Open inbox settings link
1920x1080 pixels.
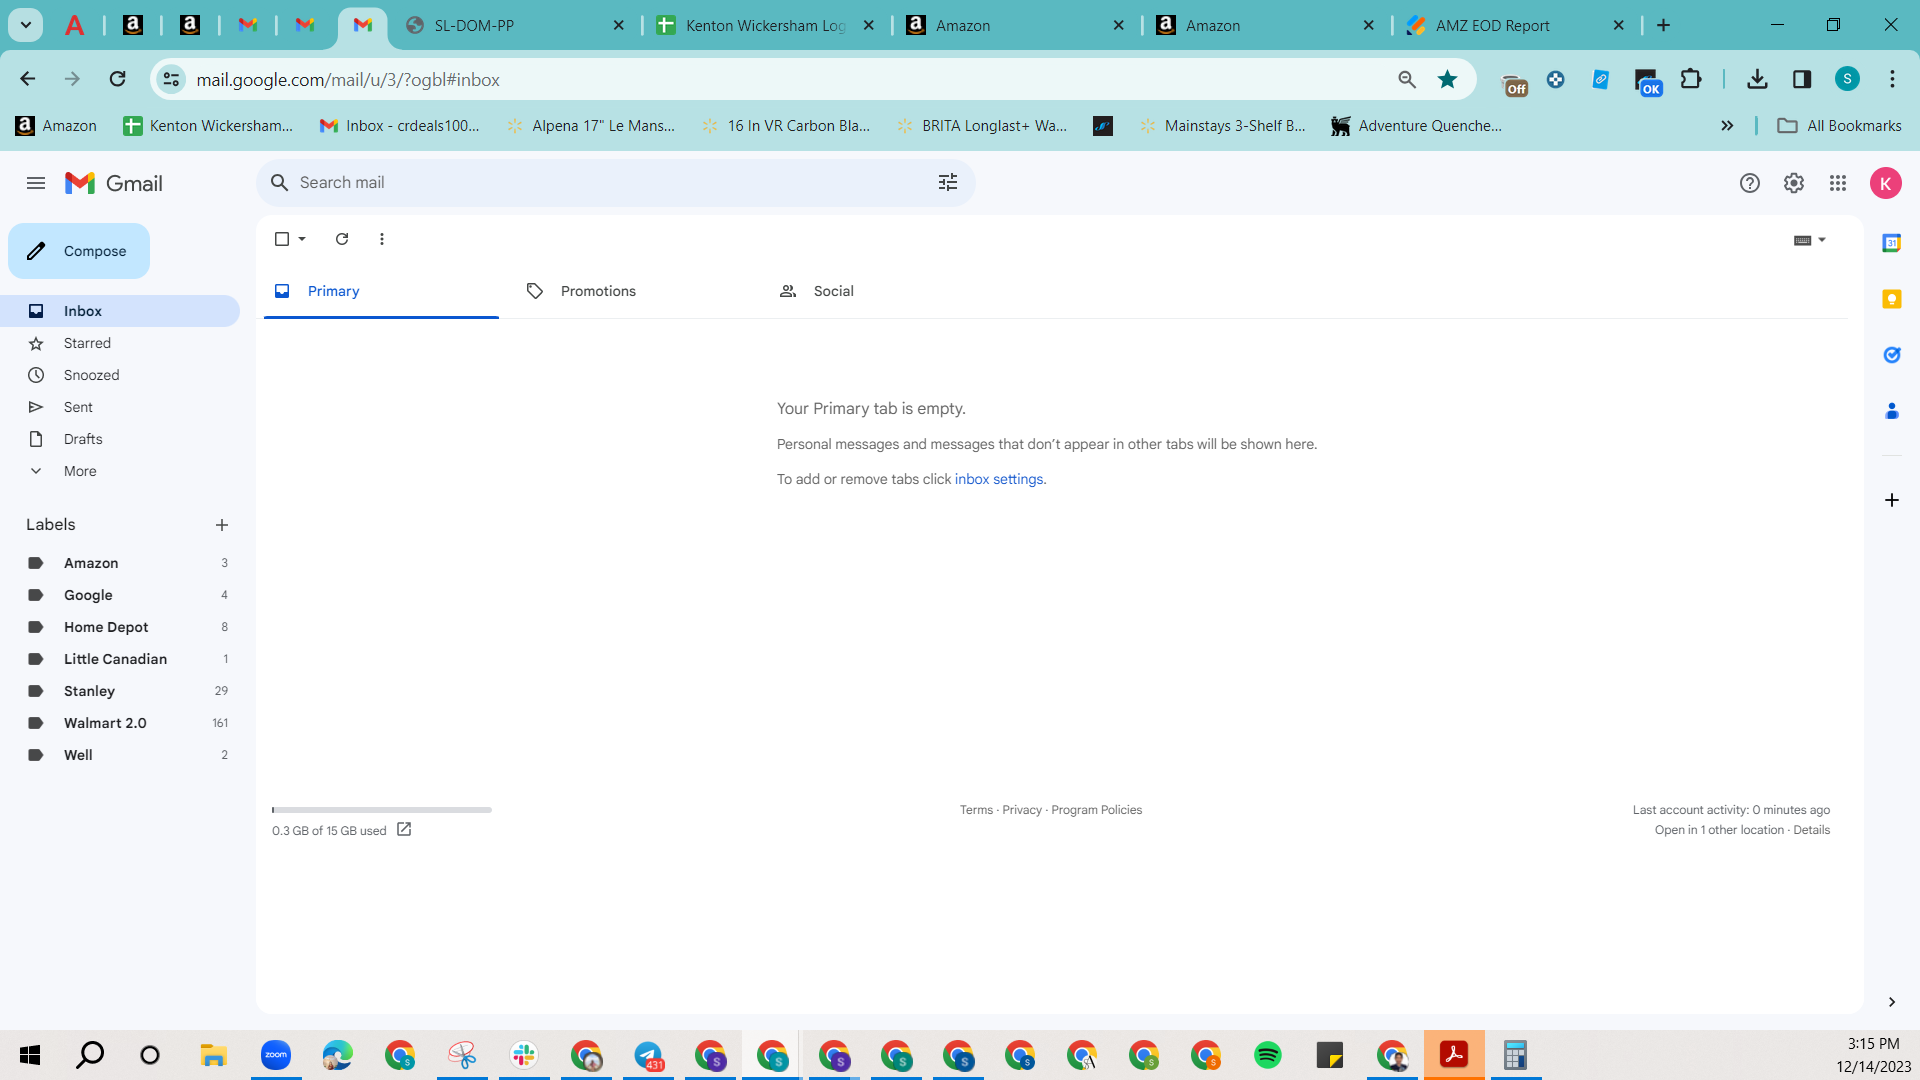pos(999,479)
